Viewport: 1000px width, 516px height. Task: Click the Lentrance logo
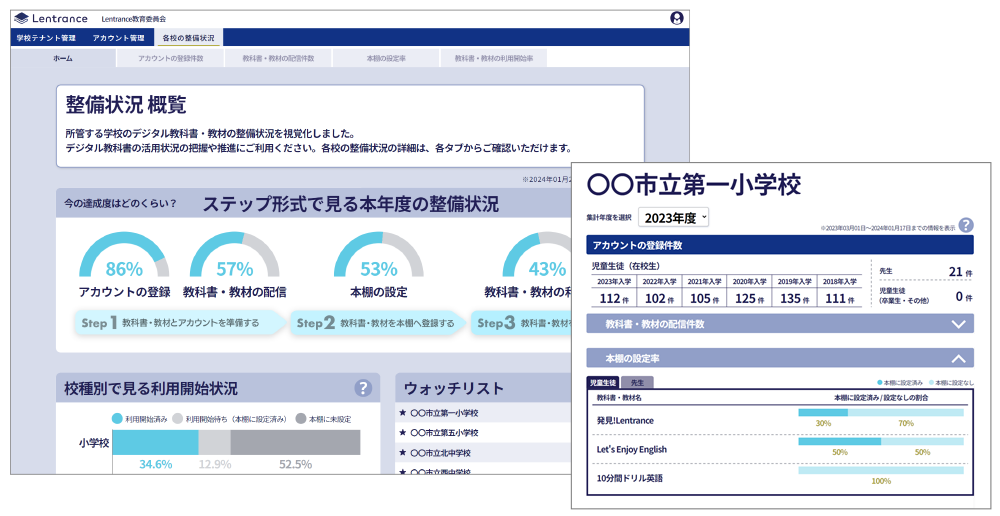tap(51, 18)
